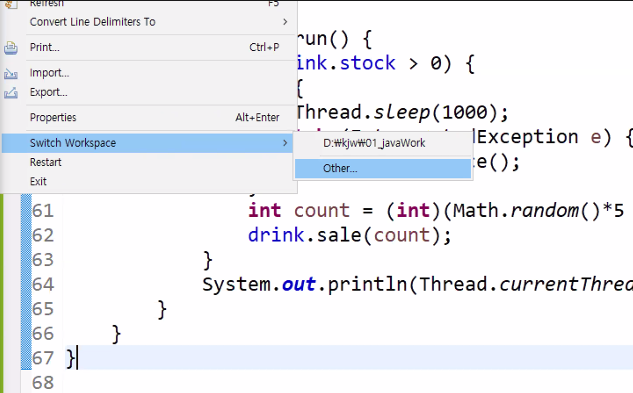Click the printer icon beside Print
633x393 pixels.
click(11, 48)
